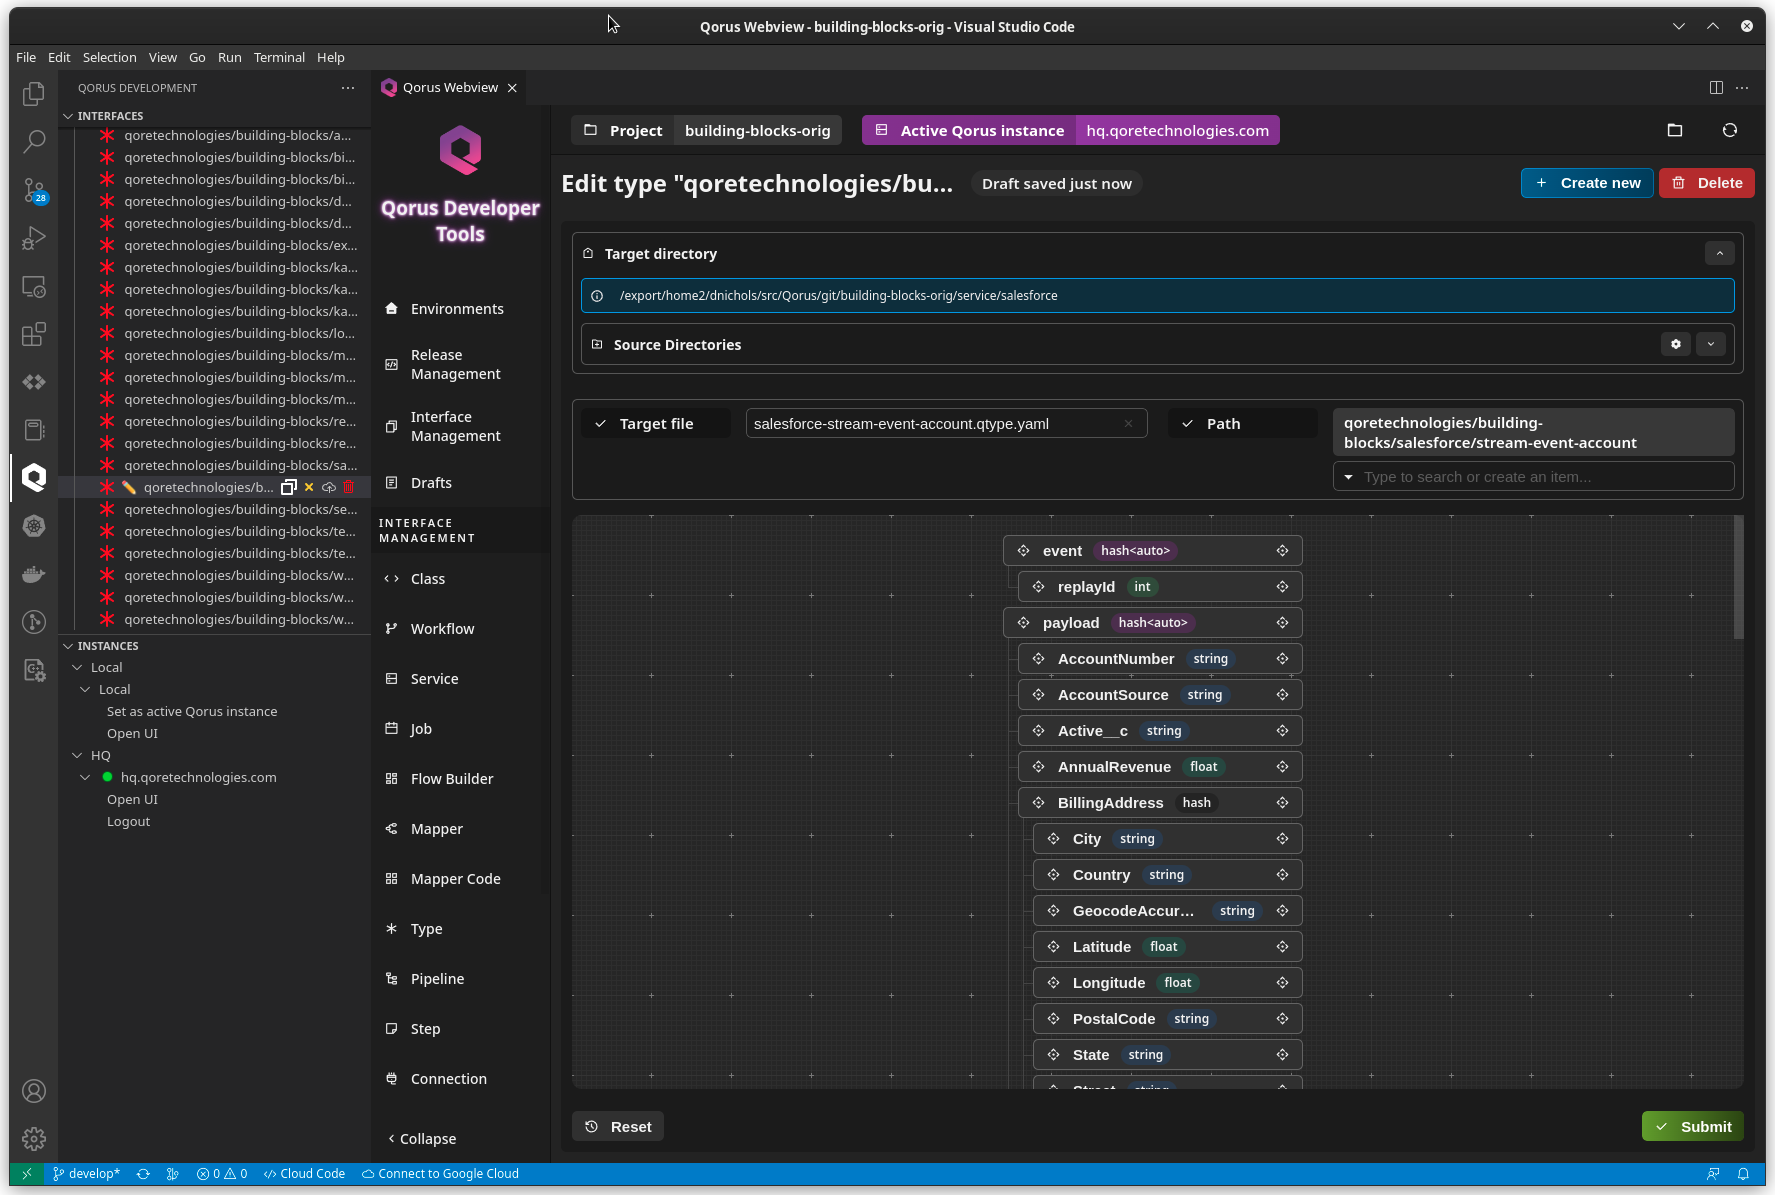Click the Cloud Code status bar entry
This screenshot has height=1195, width=1775.
click(x=304, y=1174)
